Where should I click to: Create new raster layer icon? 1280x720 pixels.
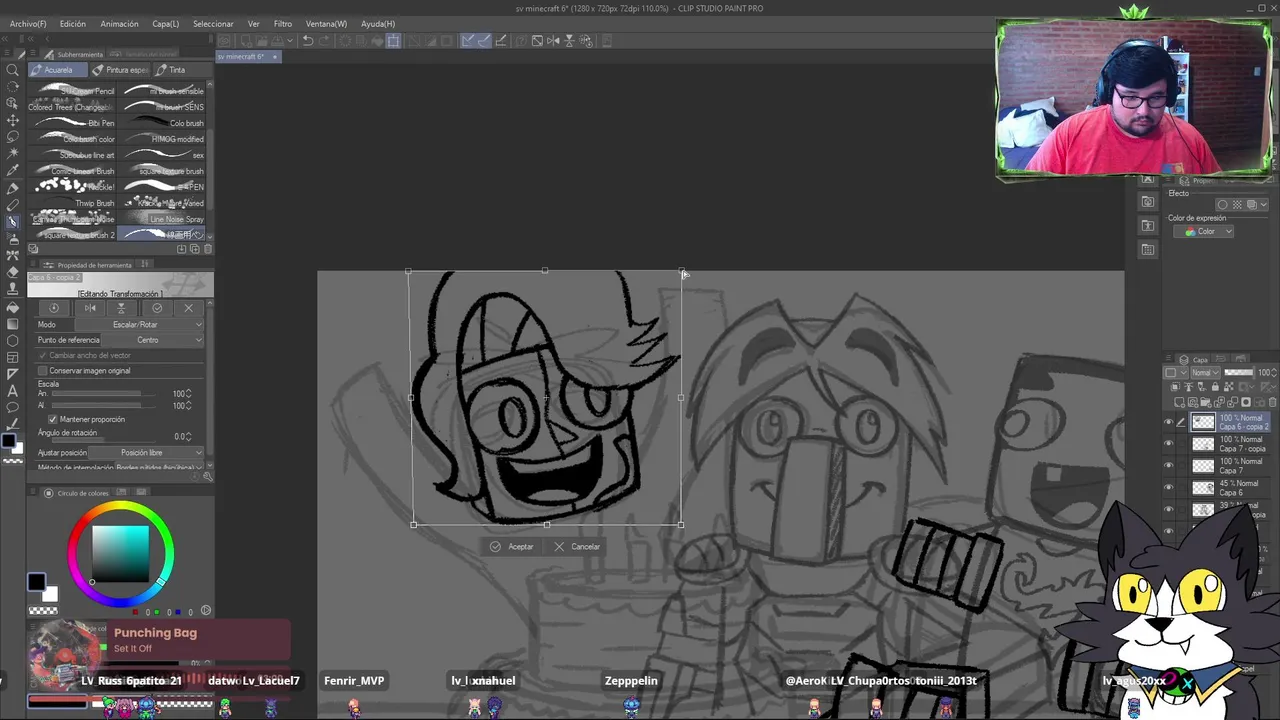point(1180,402)
